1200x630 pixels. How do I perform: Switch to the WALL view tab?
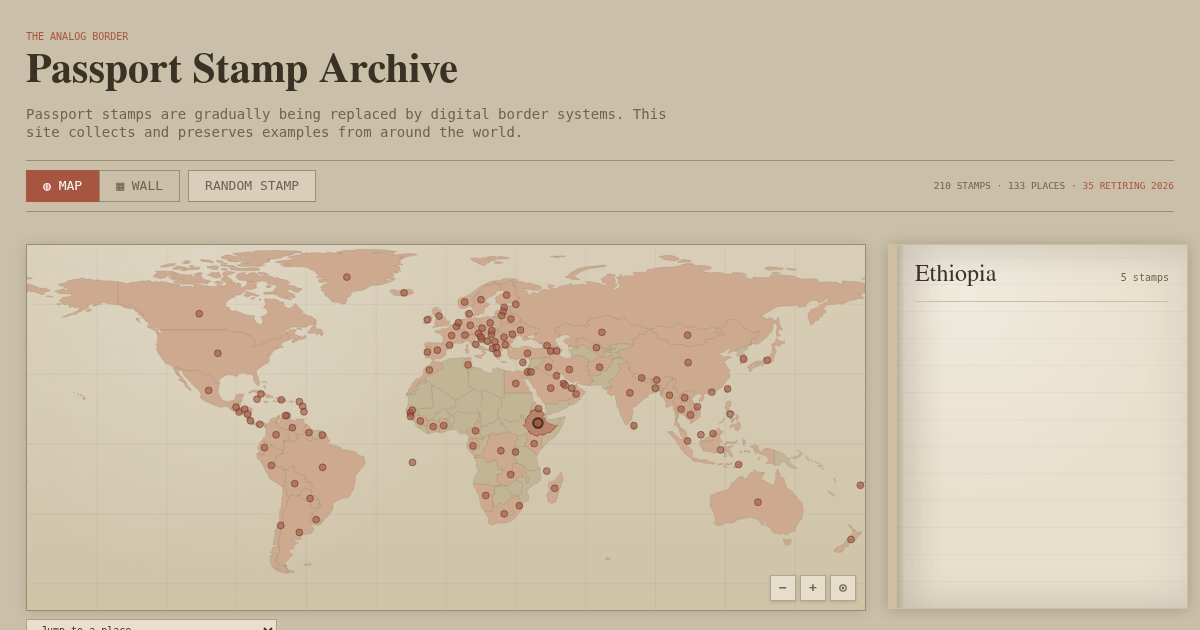(139, 186)
